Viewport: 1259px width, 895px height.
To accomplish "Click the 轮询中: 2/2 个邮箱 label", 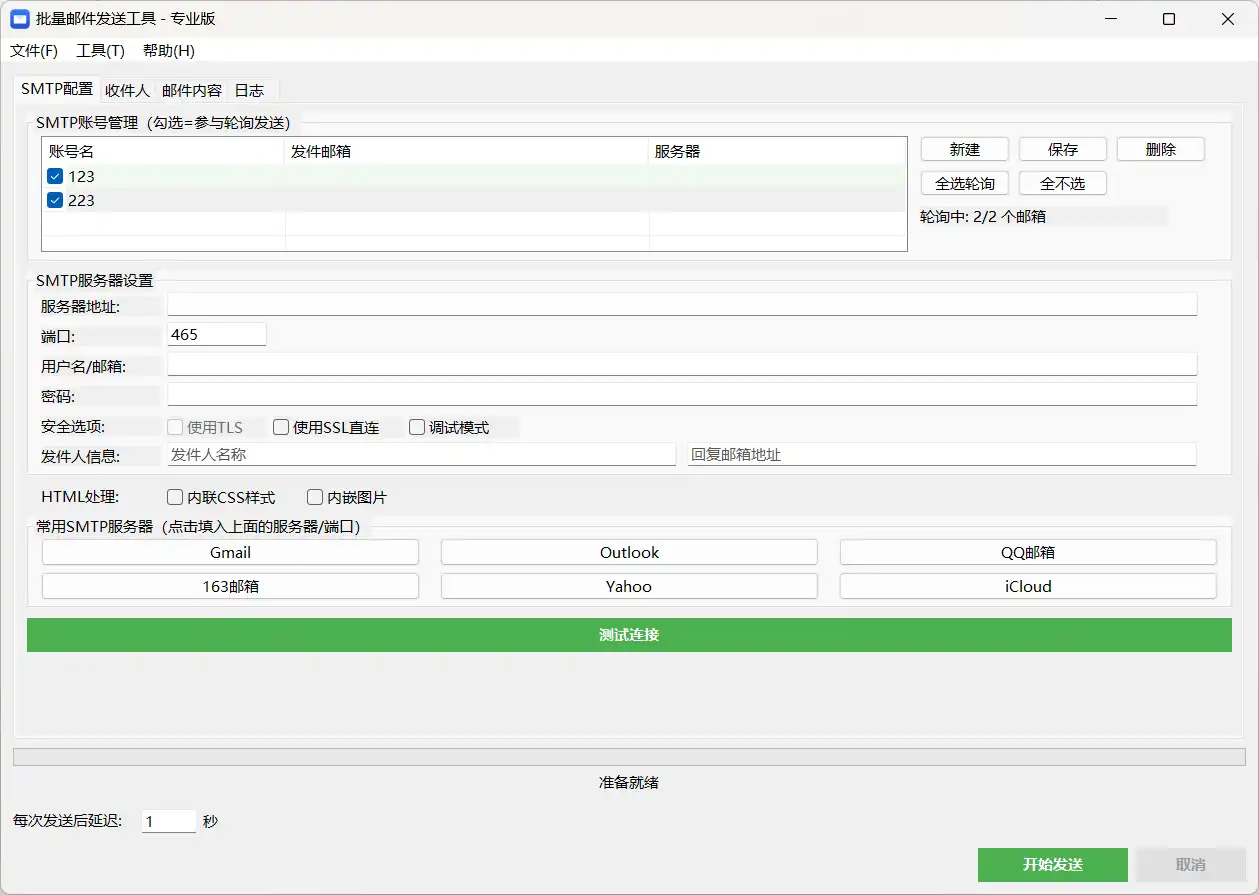I will (983, 217).
